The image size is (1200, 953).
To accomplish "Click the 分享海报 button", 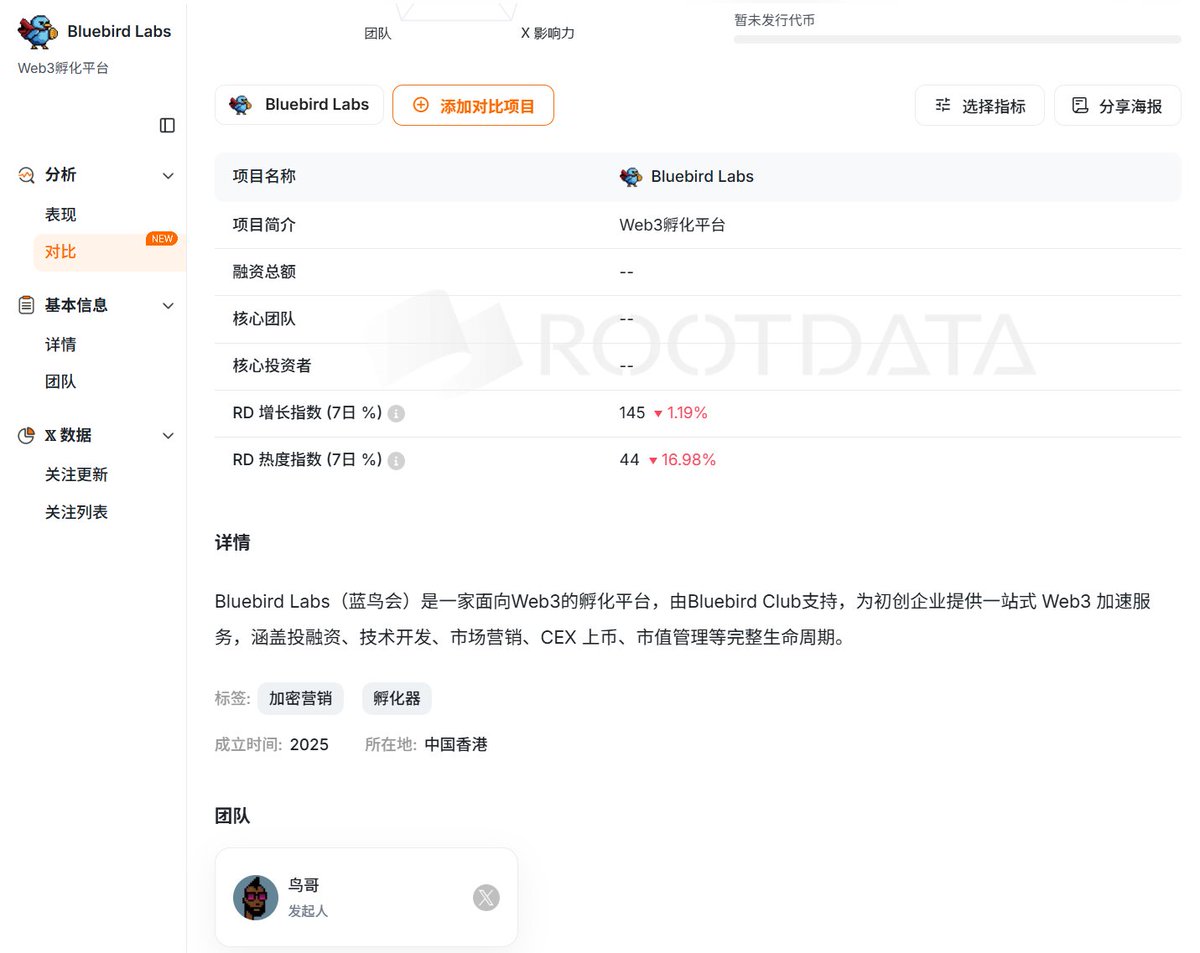I will 1118,105.
